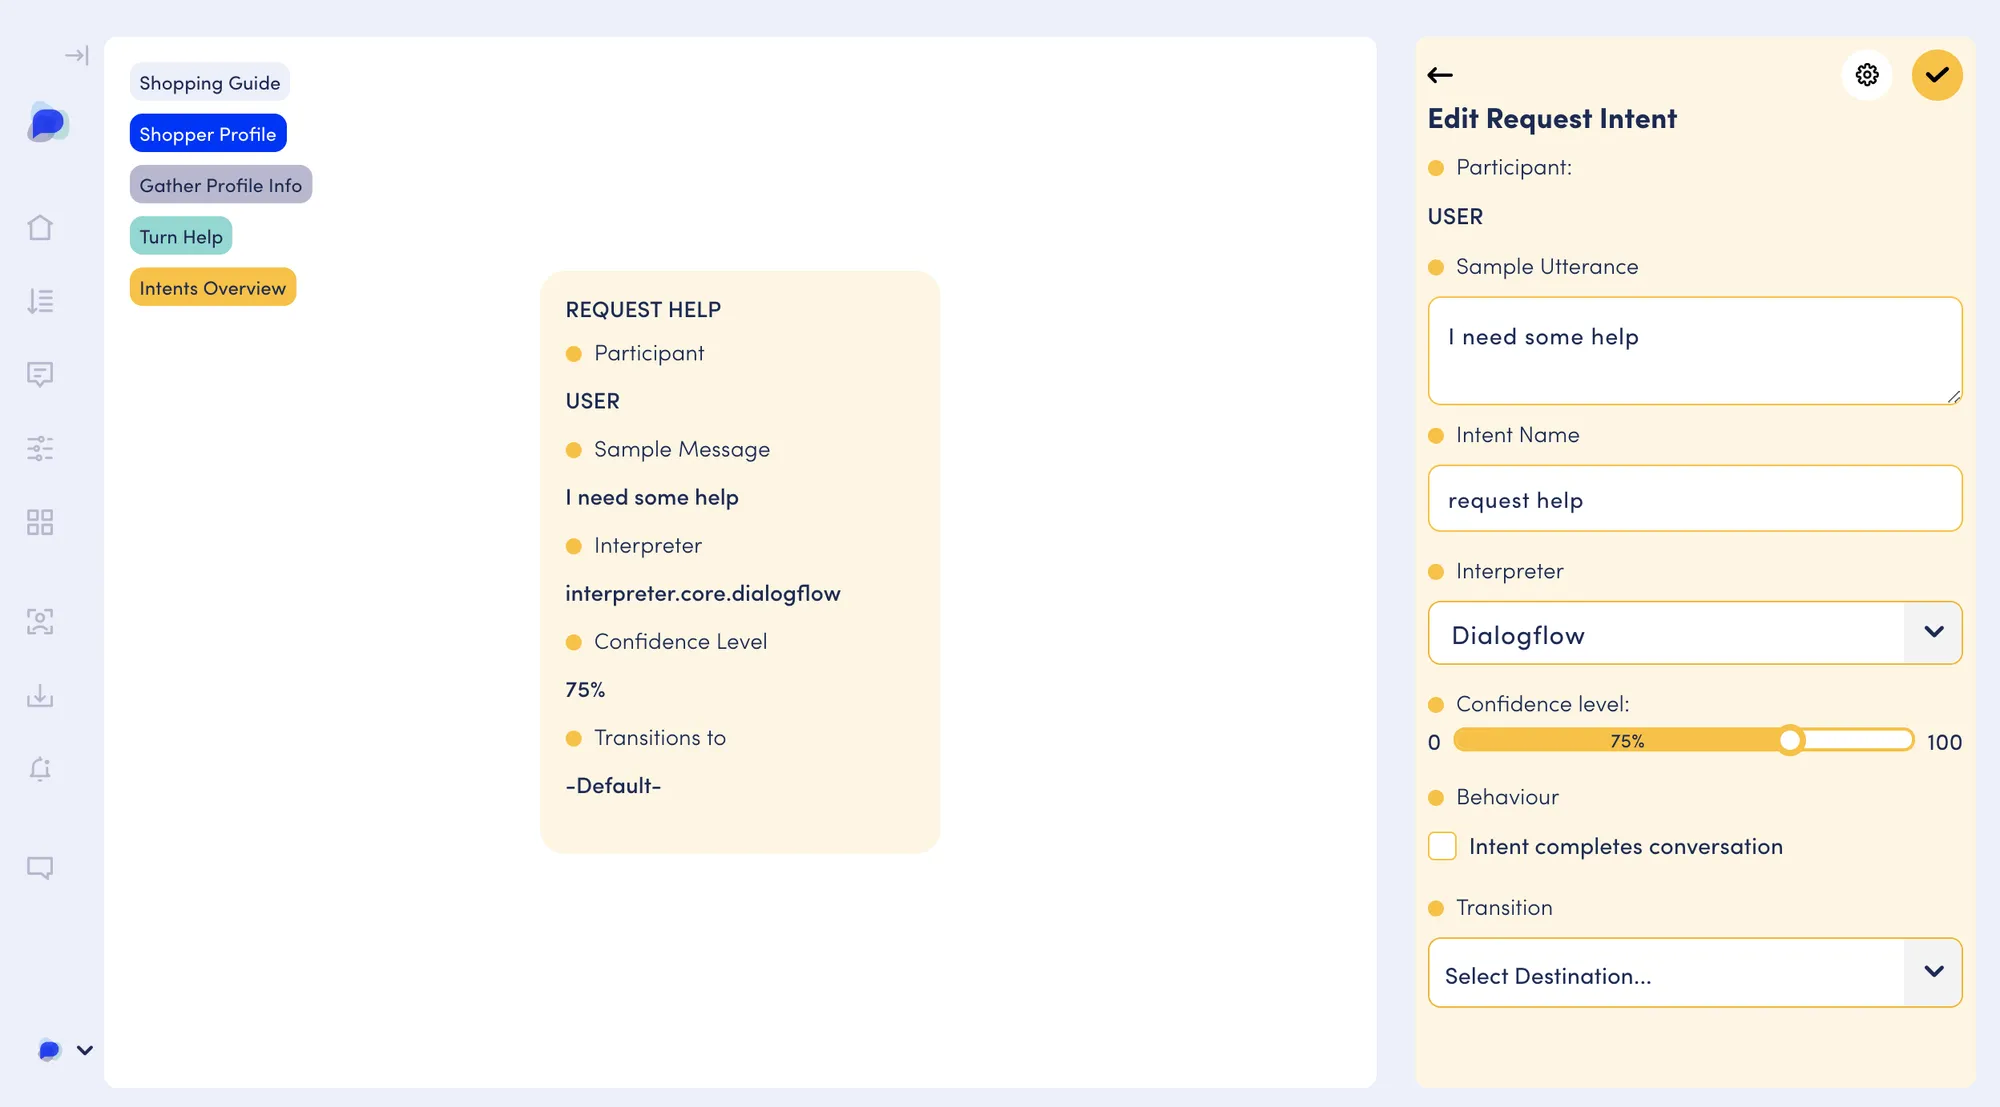2000x1107 pixels.
Task: Click 'I need some help' in card
Action: coord(652,498)
